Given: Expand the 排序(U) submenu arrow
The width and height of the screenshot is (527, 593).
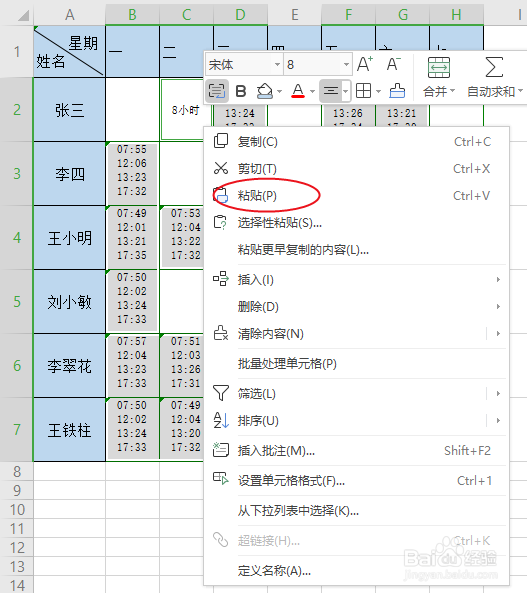Looking at the screenshot, I should [498, 421].
